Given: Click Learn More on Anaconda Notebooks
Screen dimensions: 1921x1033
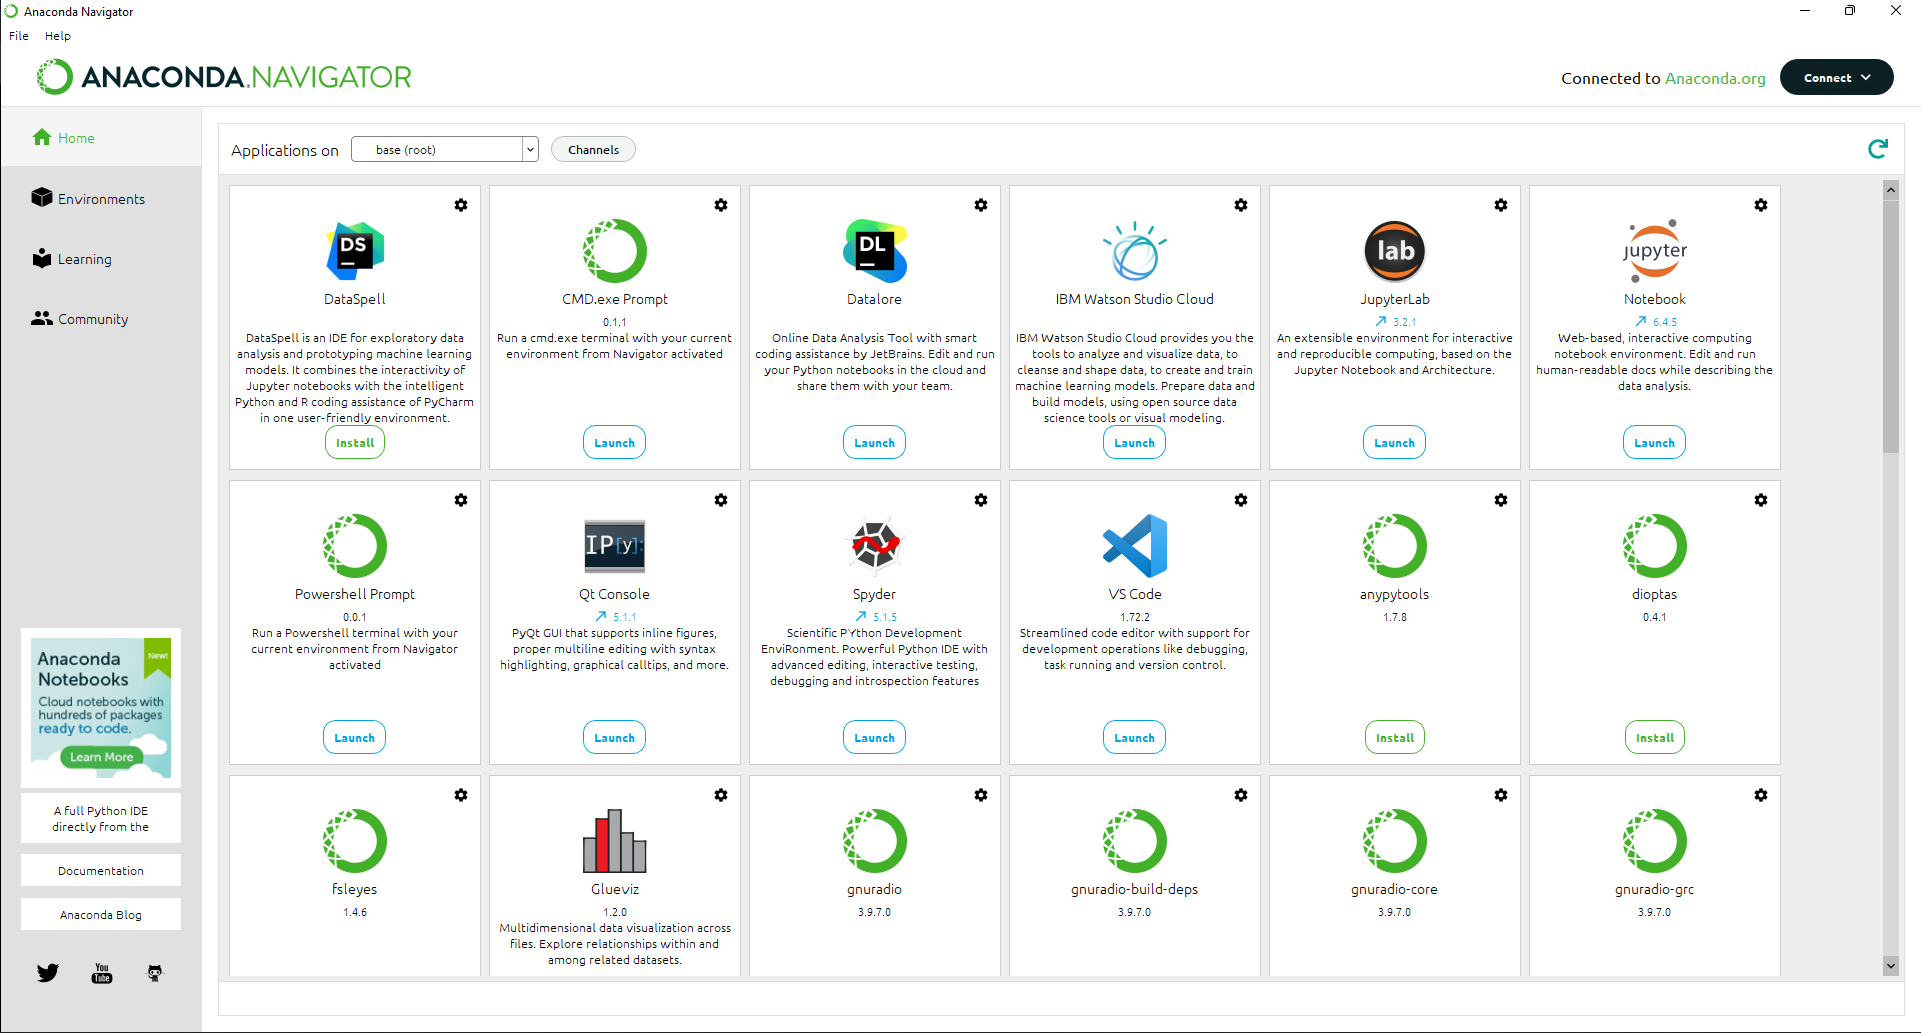Looking at the screenshot, I should click(x=101, y=757).
